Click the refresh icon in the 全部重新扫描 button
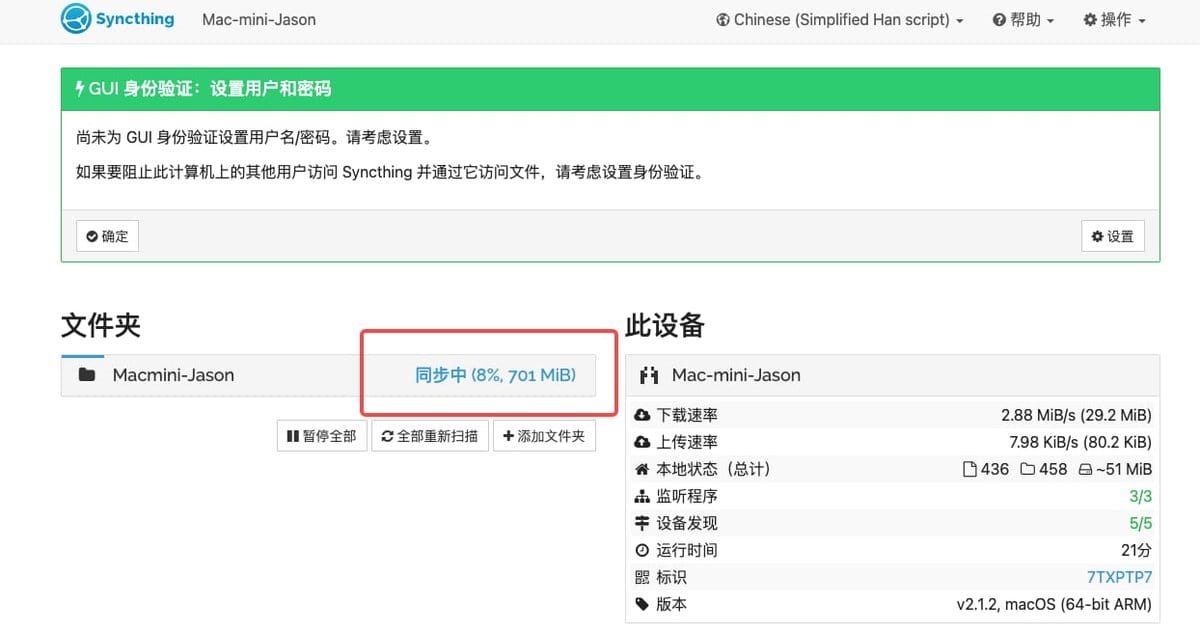This screenshot has width=1200, height=631. click(387, 436)
